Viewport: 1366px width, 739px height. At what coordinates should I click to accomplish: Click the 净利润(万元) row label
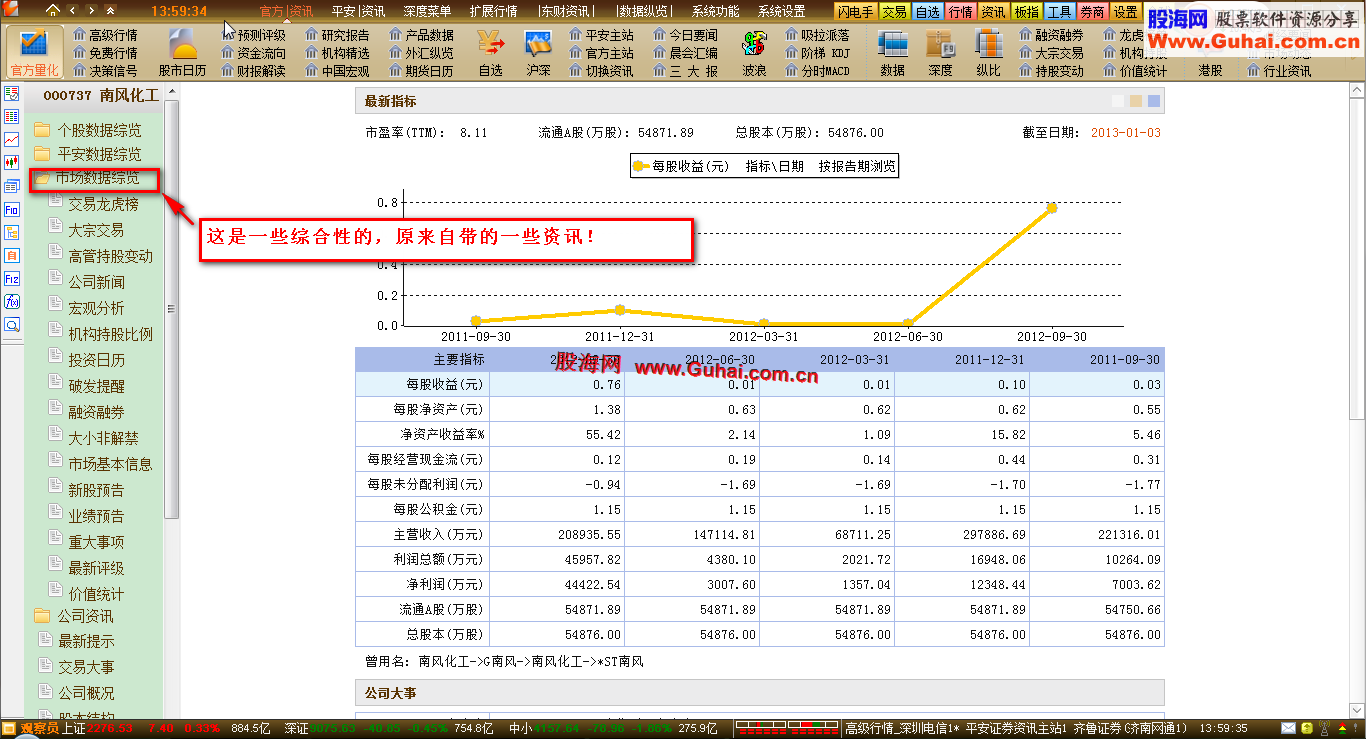(x=444, y=584)
